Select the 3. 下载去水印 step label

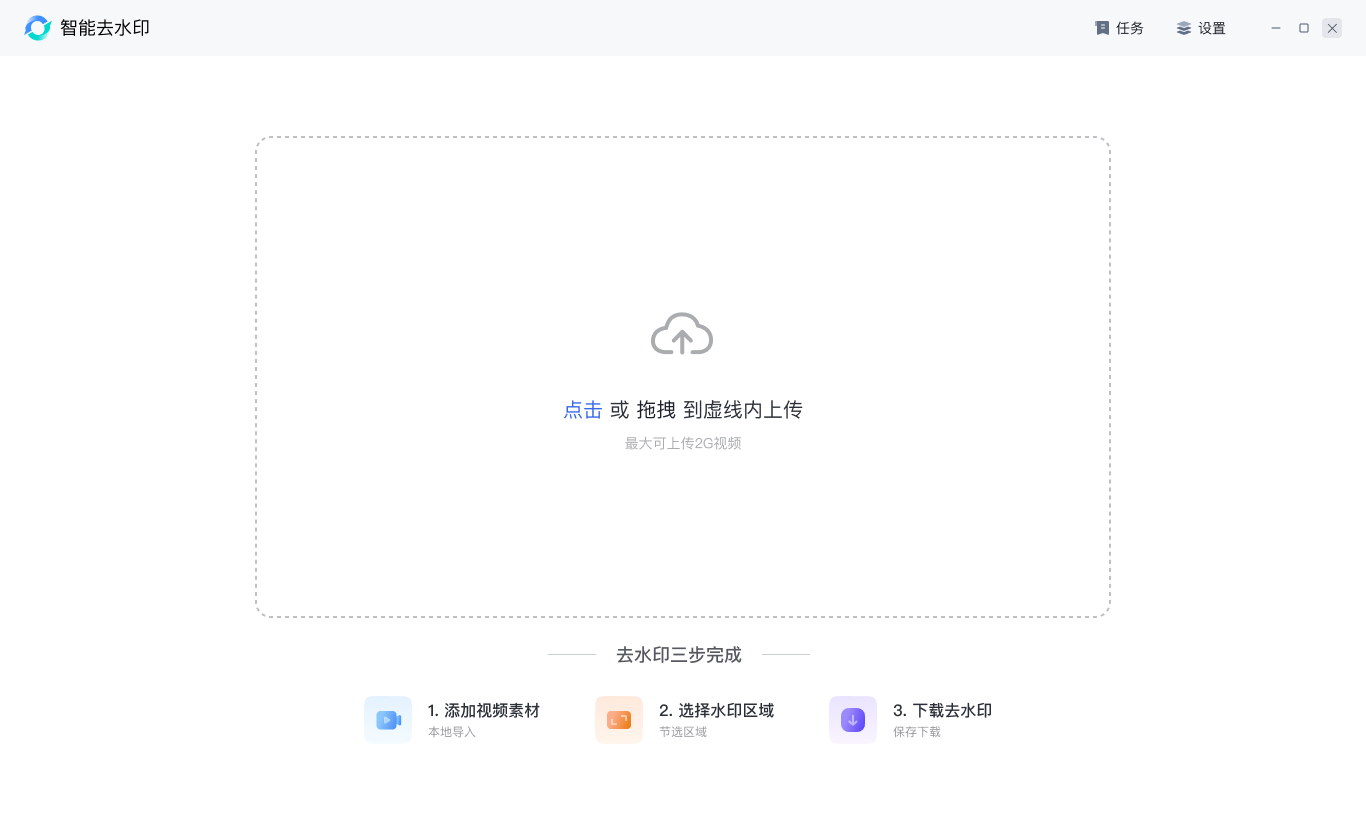pos(942,710)
